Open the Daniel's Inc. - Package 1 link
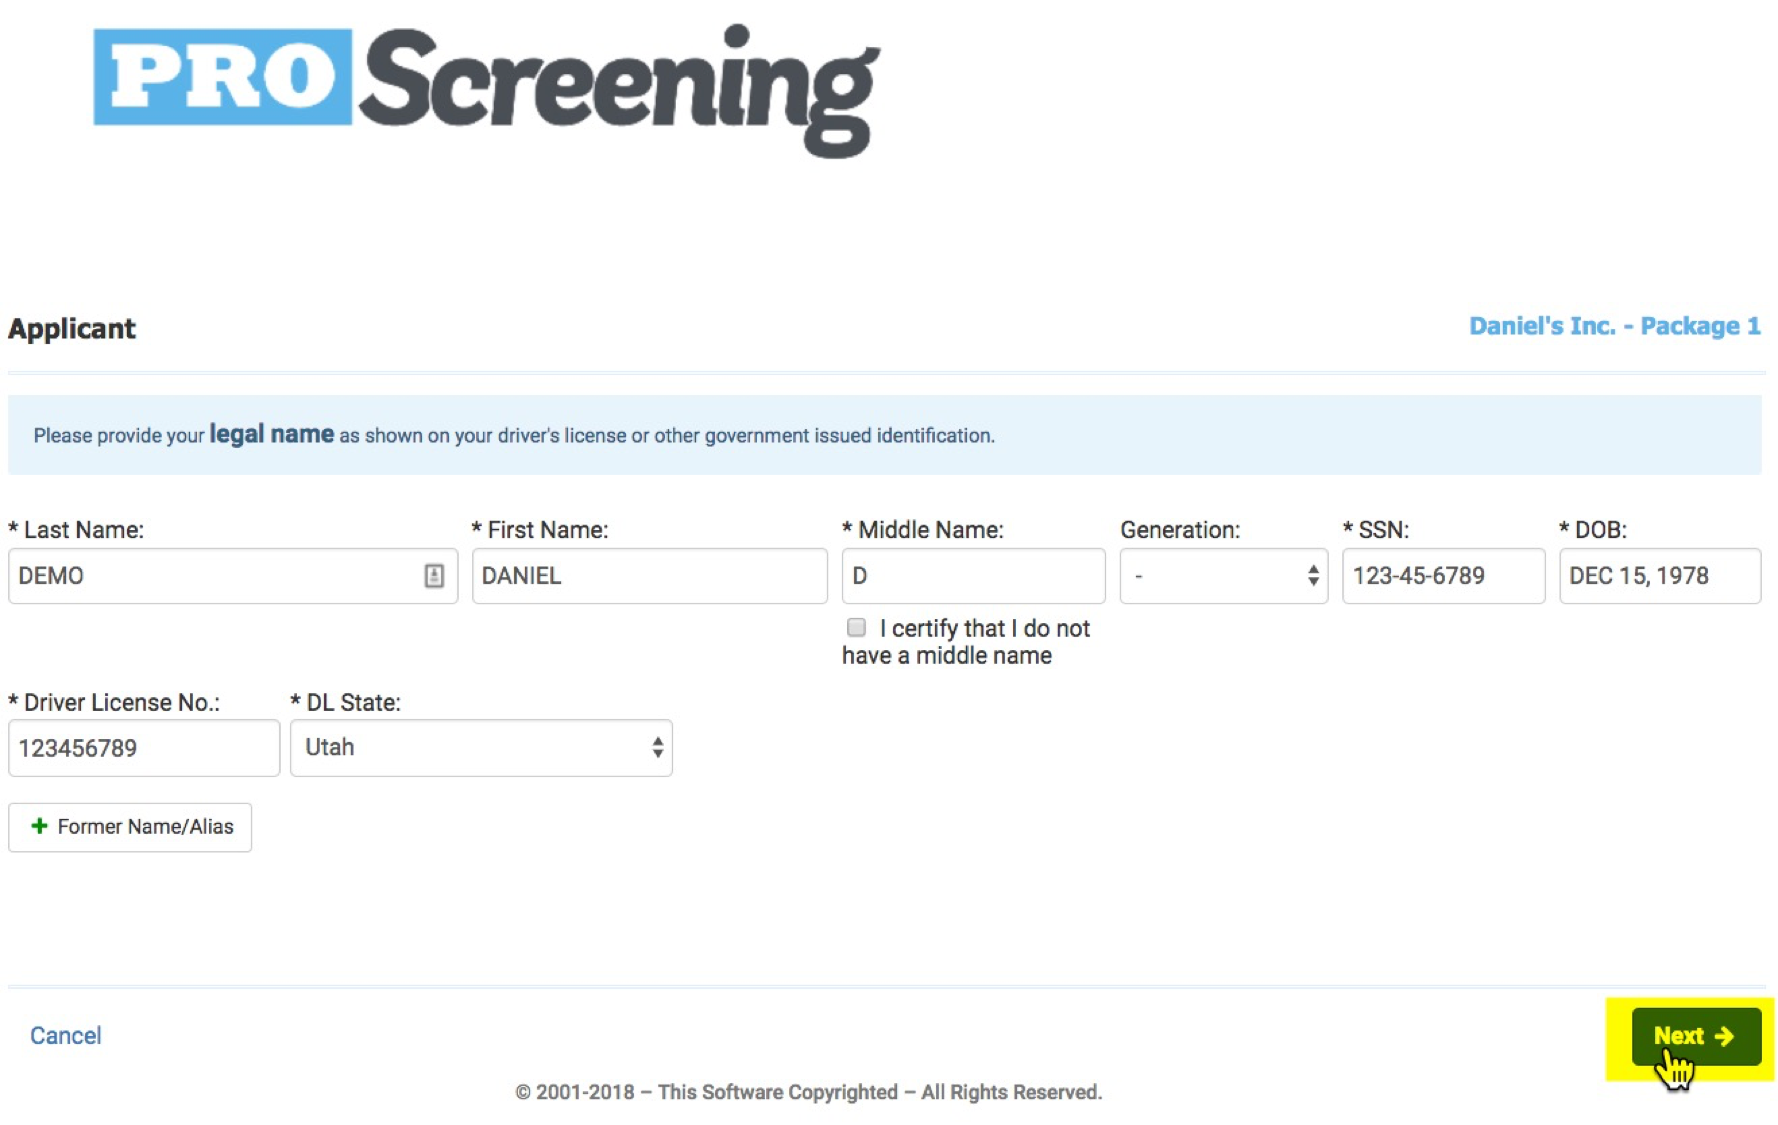 [1614, 327]
